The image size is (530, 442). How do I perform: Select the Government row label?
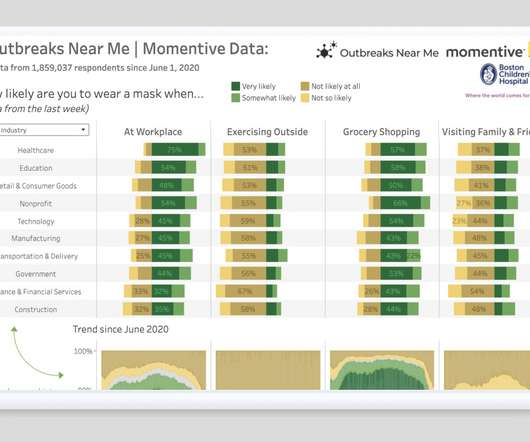click(x=35, y=274)
